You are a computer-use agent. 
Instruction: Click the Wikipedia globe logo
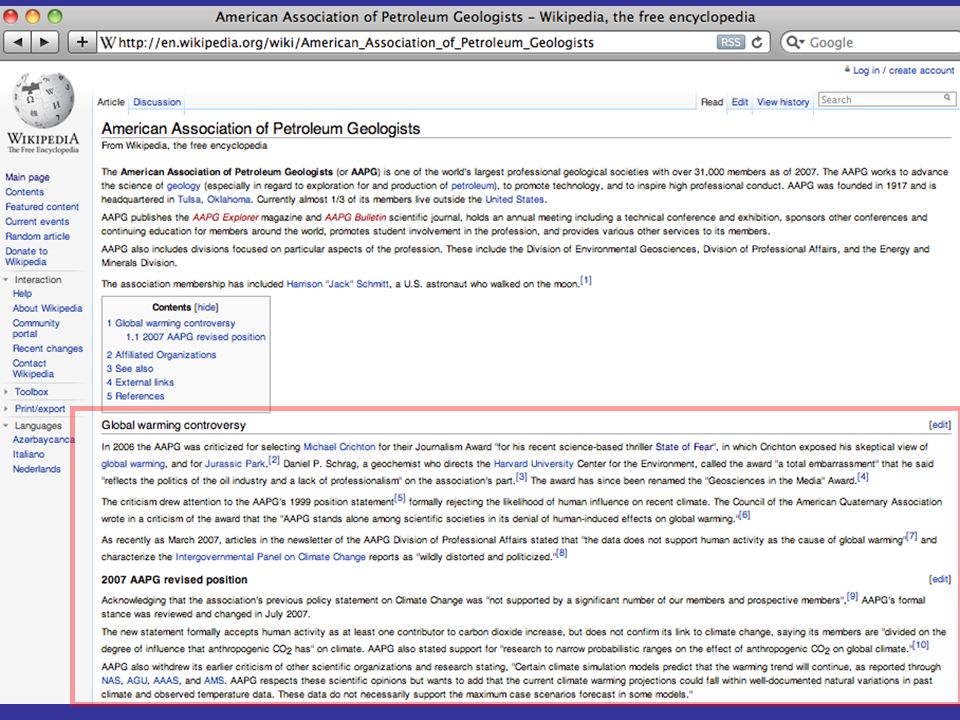pos(43,101)
